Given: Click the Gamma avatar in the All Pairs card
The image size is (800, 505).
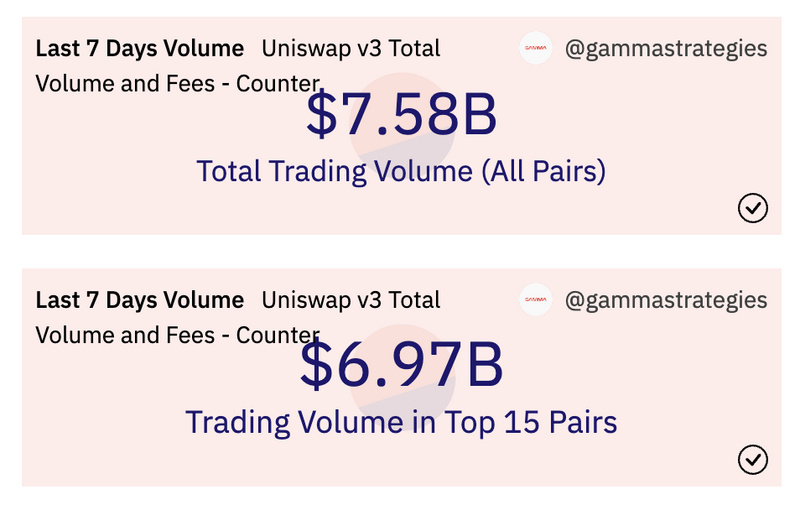Looking at the screenshot, I should point(536,48).
